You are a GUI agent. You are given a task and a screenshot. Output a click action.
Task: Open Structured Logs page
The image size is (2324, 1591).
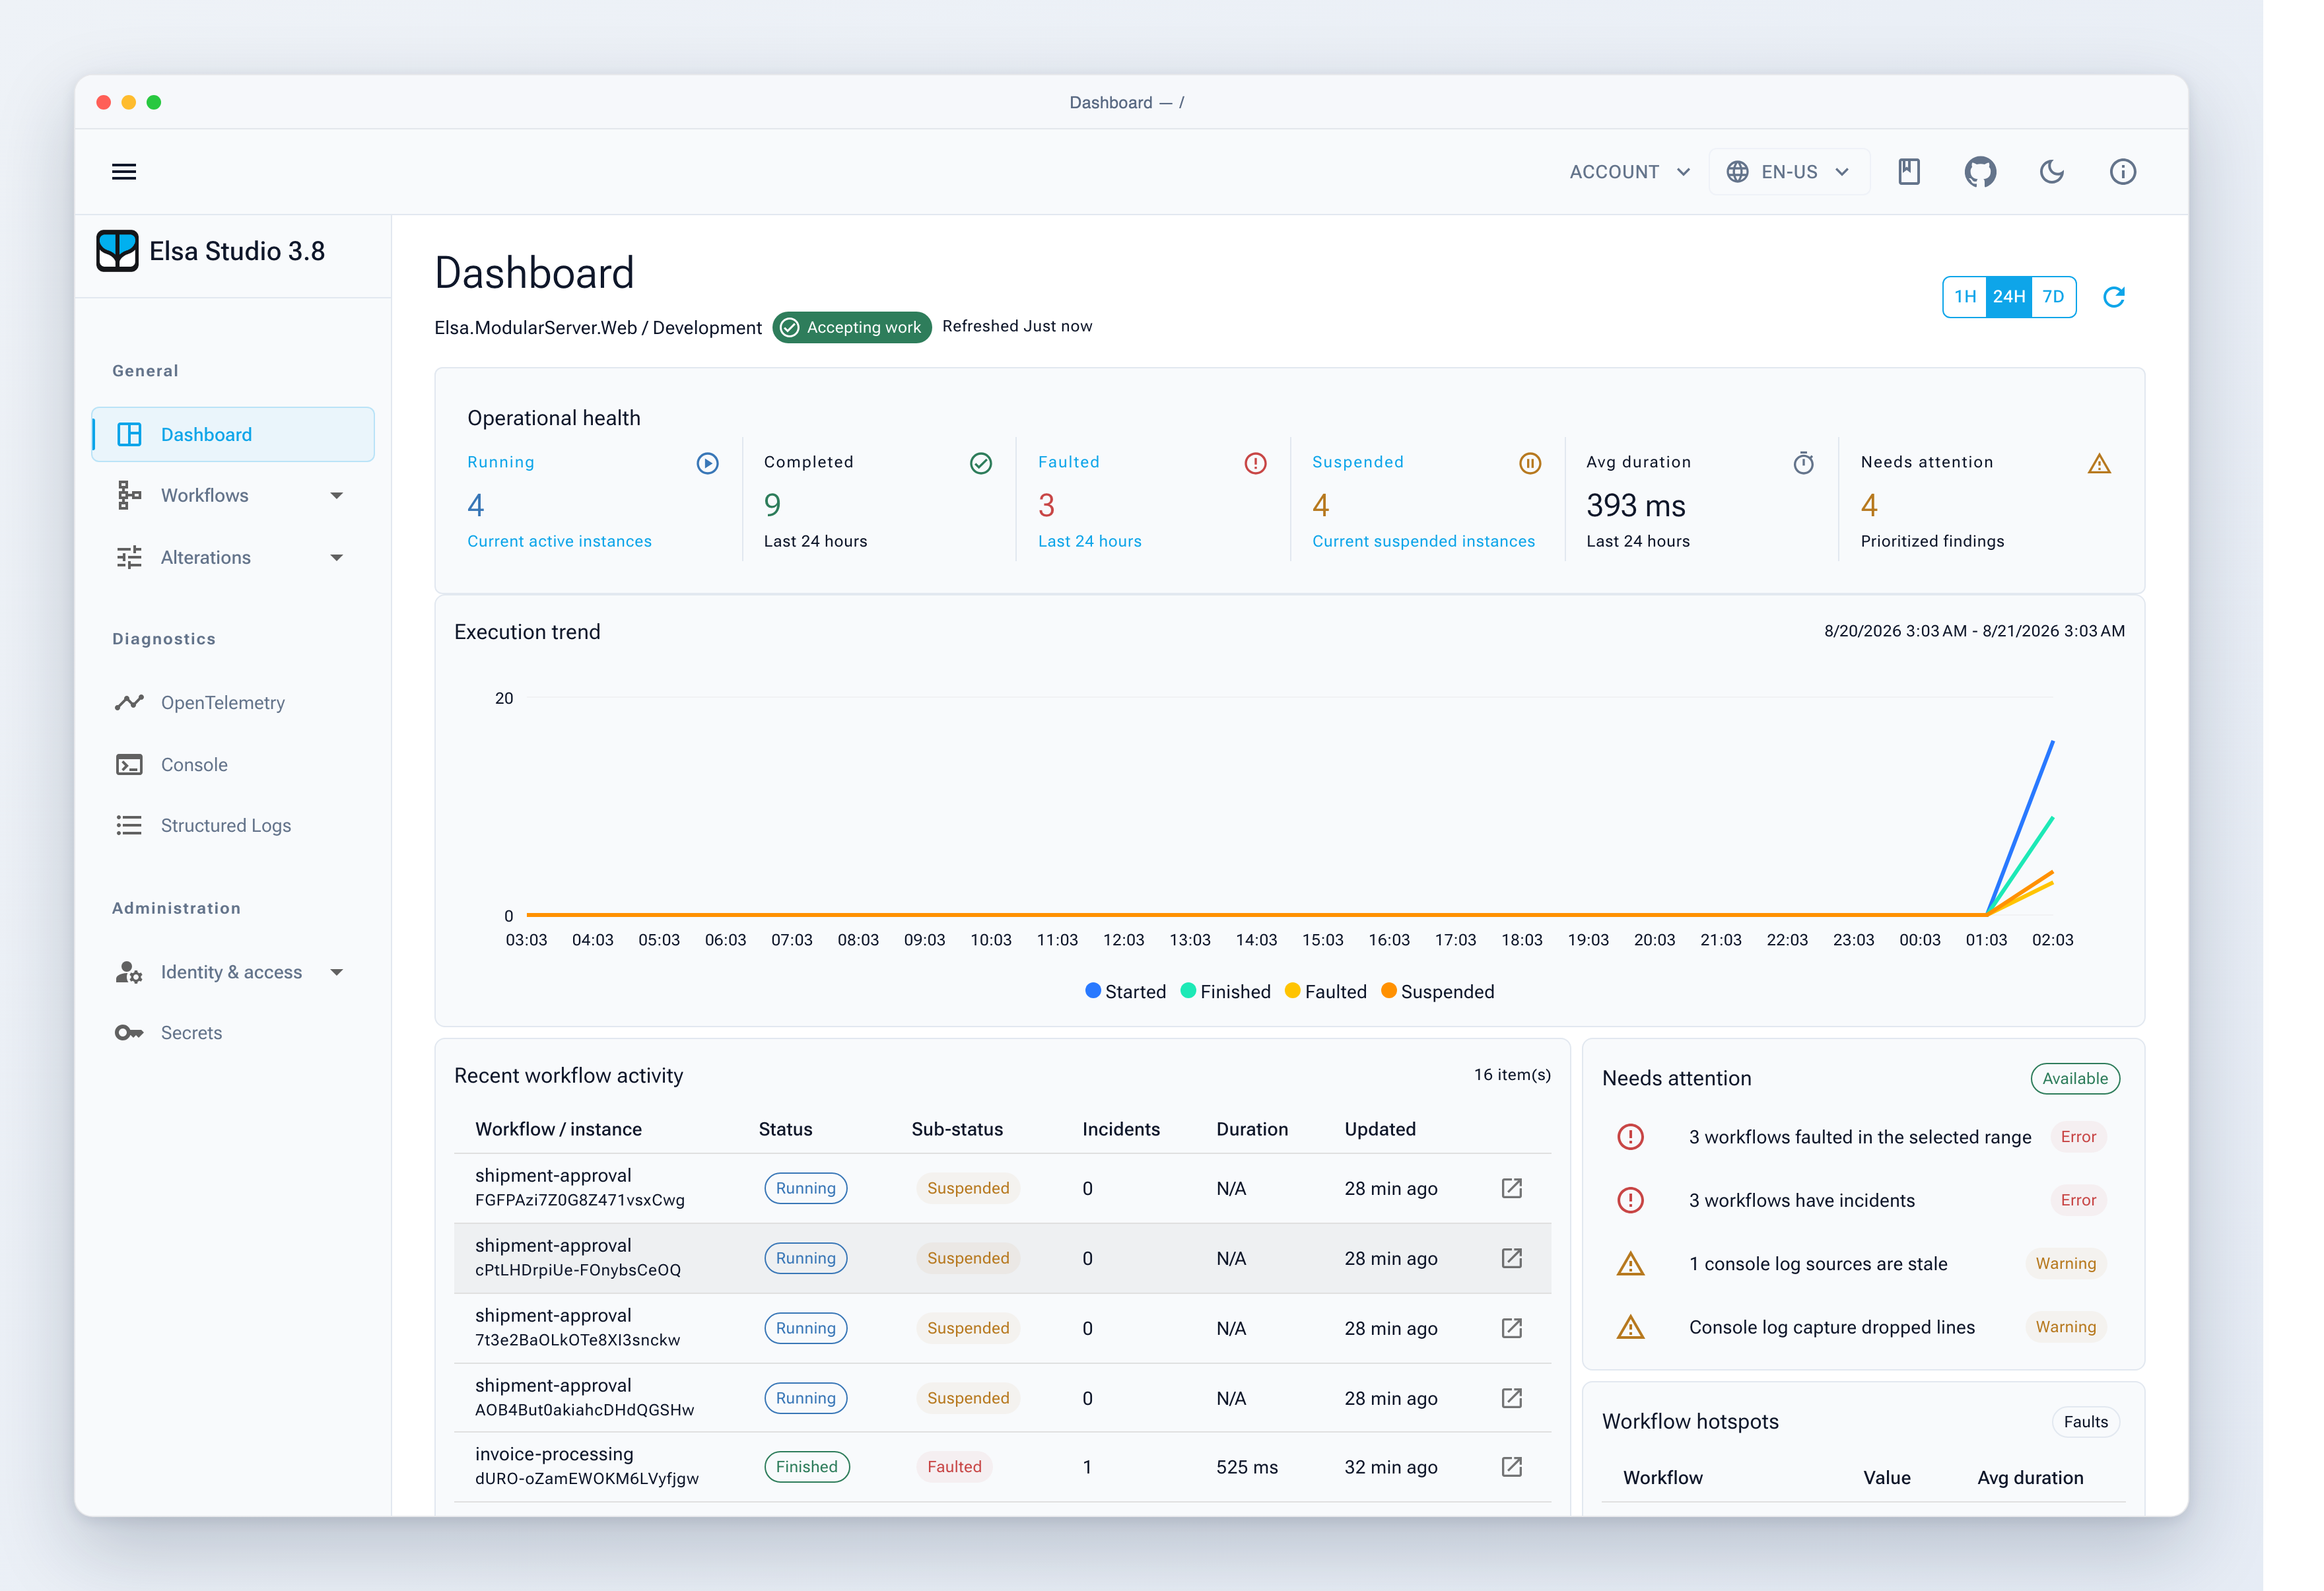pyautogui.click(x=233, y=825)
